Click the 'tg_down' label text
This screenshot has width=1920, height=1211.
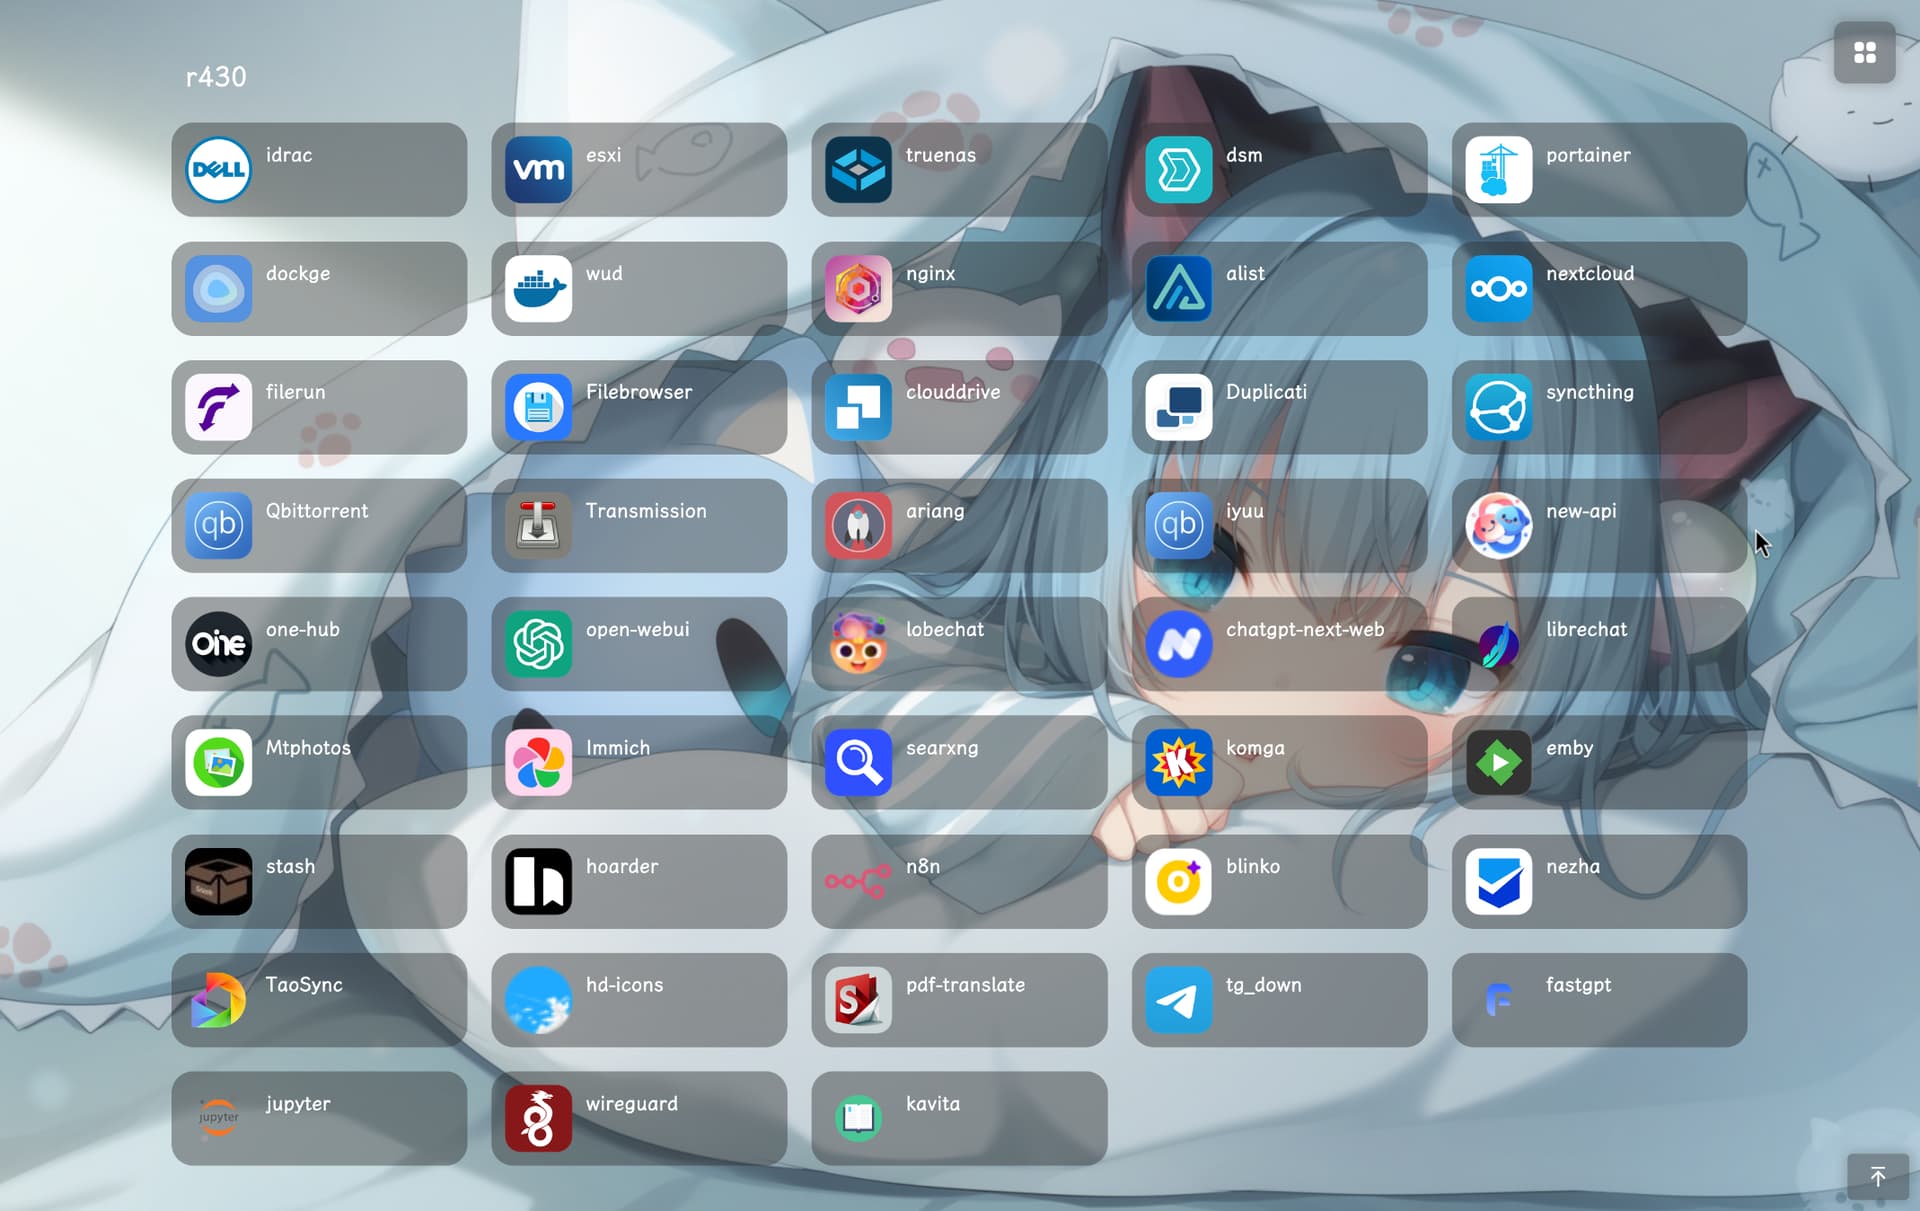click(1263, 985)
